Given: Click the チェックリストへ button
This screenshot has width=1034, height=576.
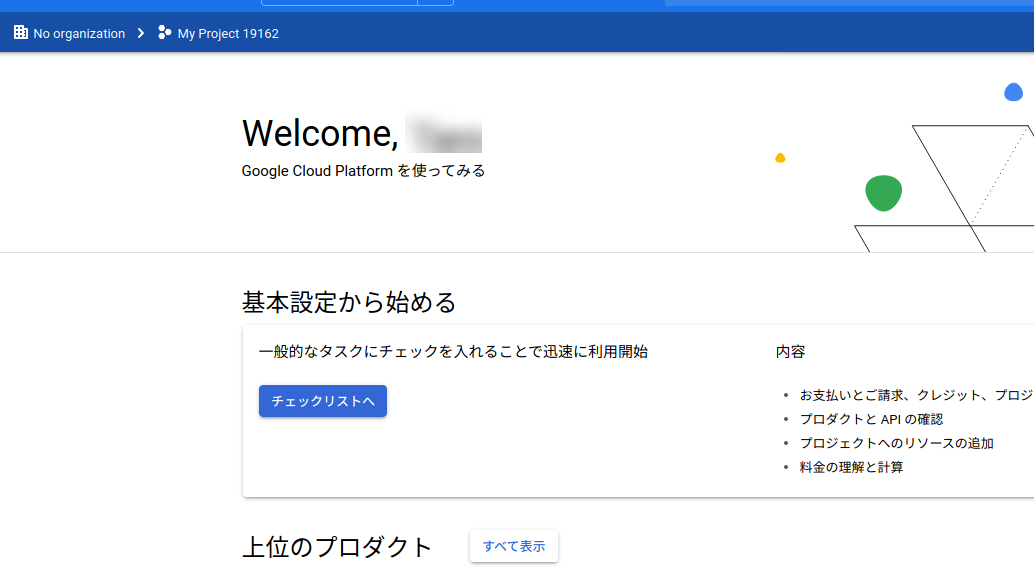Looking at the screenshot, I should (x=322, y=400).
